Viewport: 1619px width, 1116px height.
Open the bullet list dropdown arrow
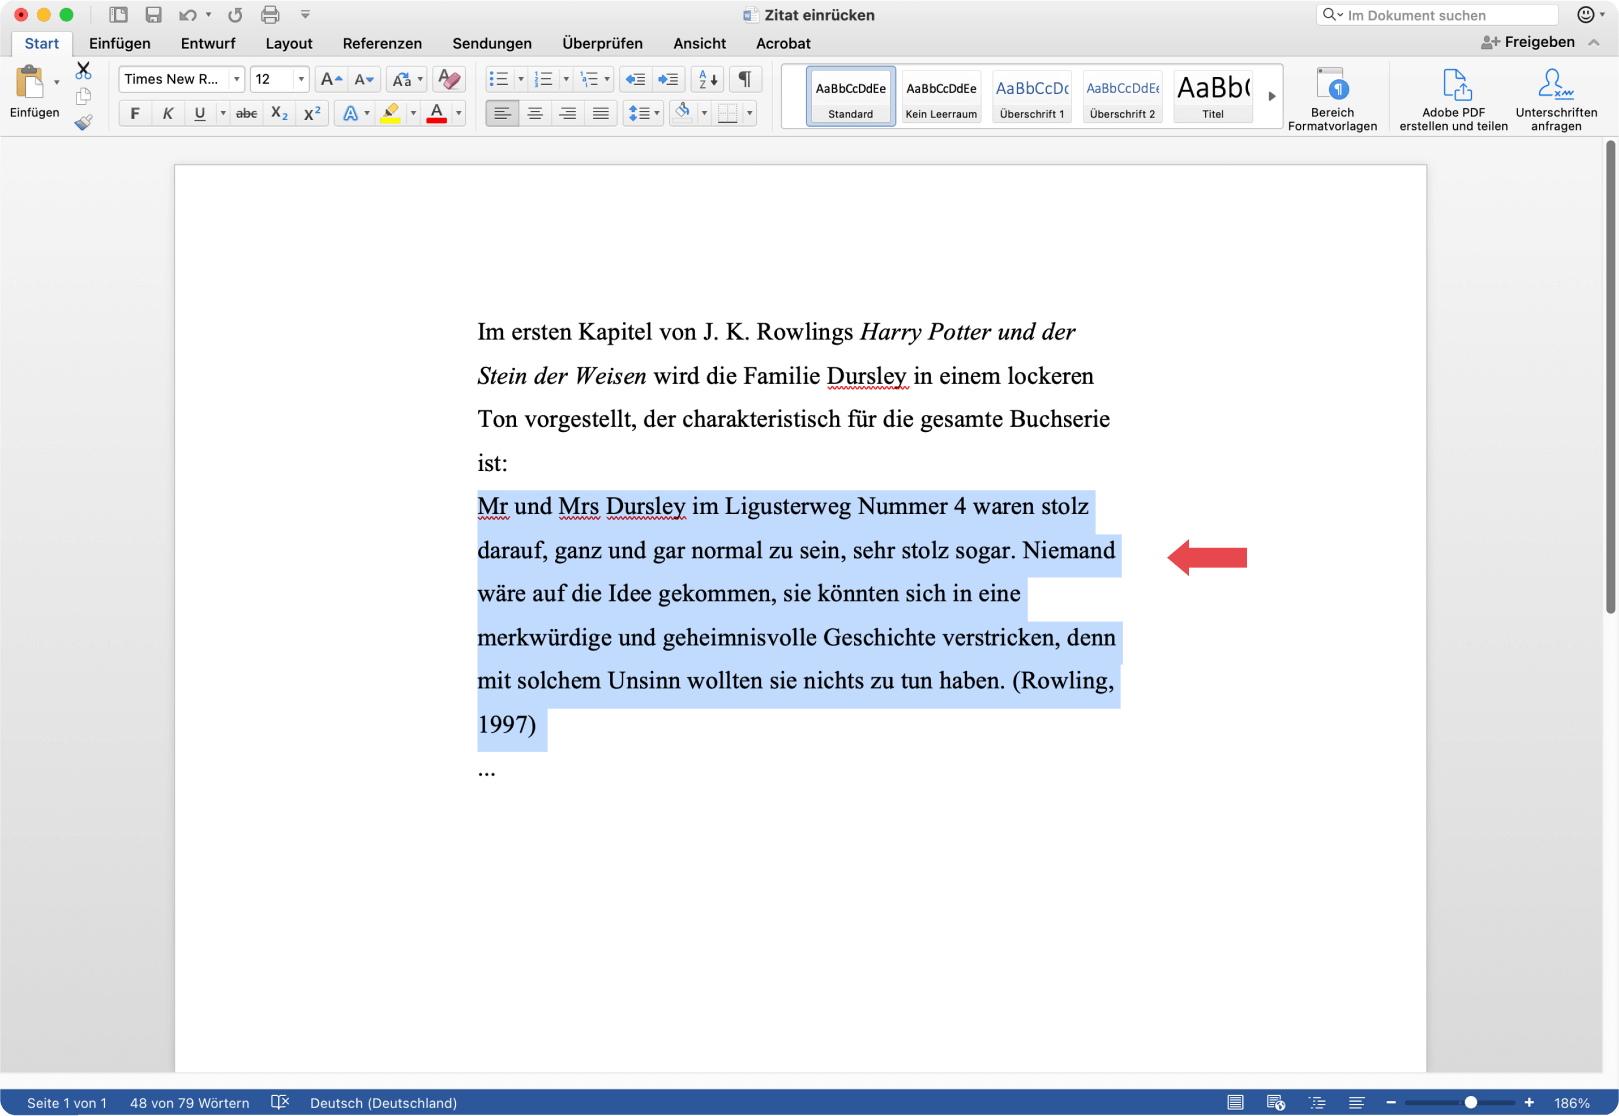pyautogui.click(x=520, y=79)
